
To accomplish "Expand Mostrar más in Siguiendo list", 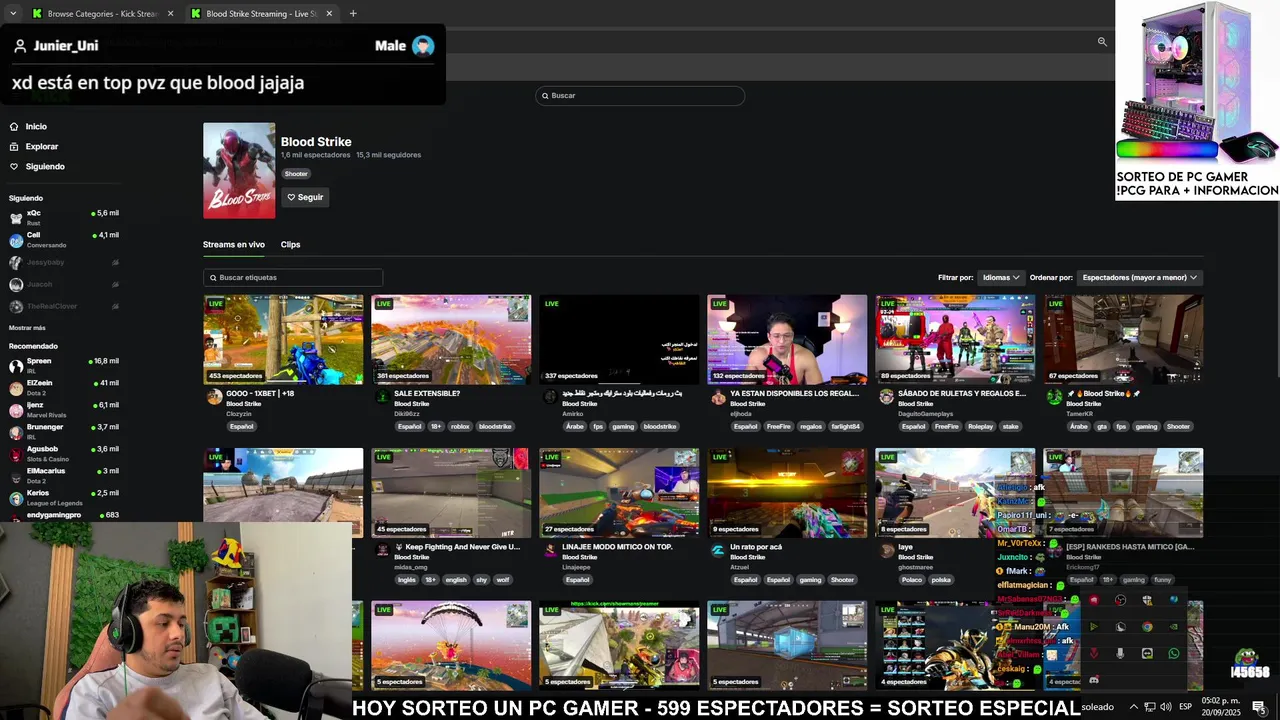I will pos(27,328).
